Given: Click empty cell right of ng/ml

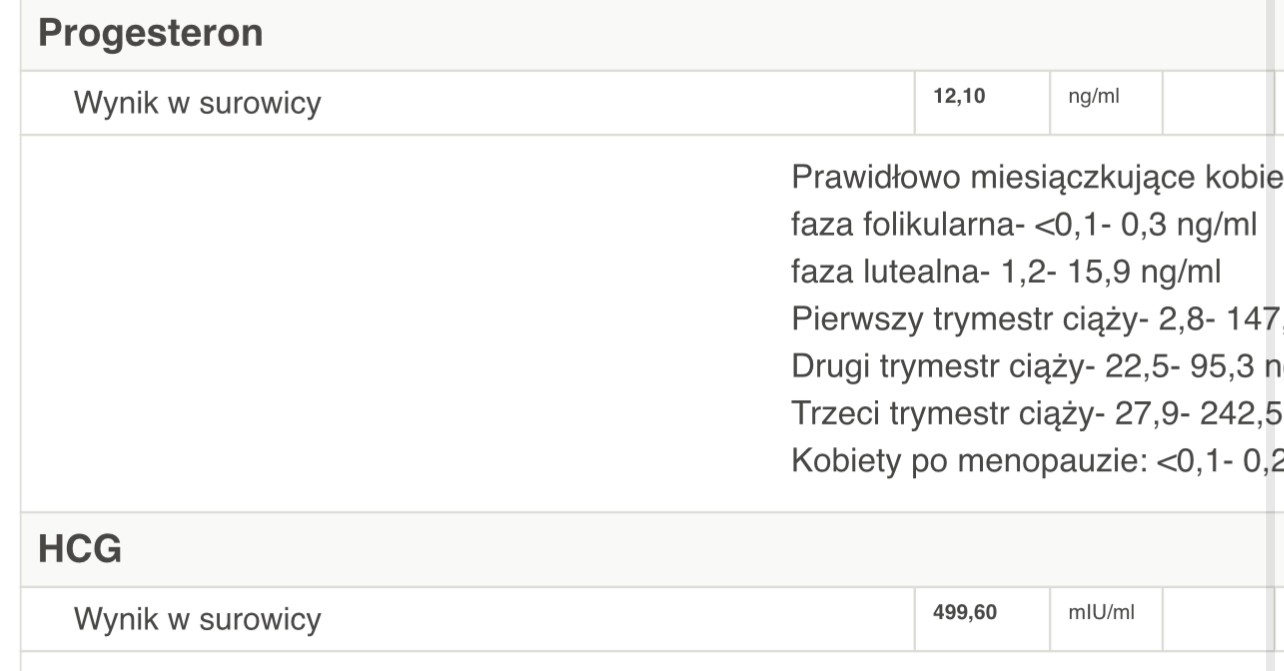Looking at the screenshot, I should pos(1218,103).
